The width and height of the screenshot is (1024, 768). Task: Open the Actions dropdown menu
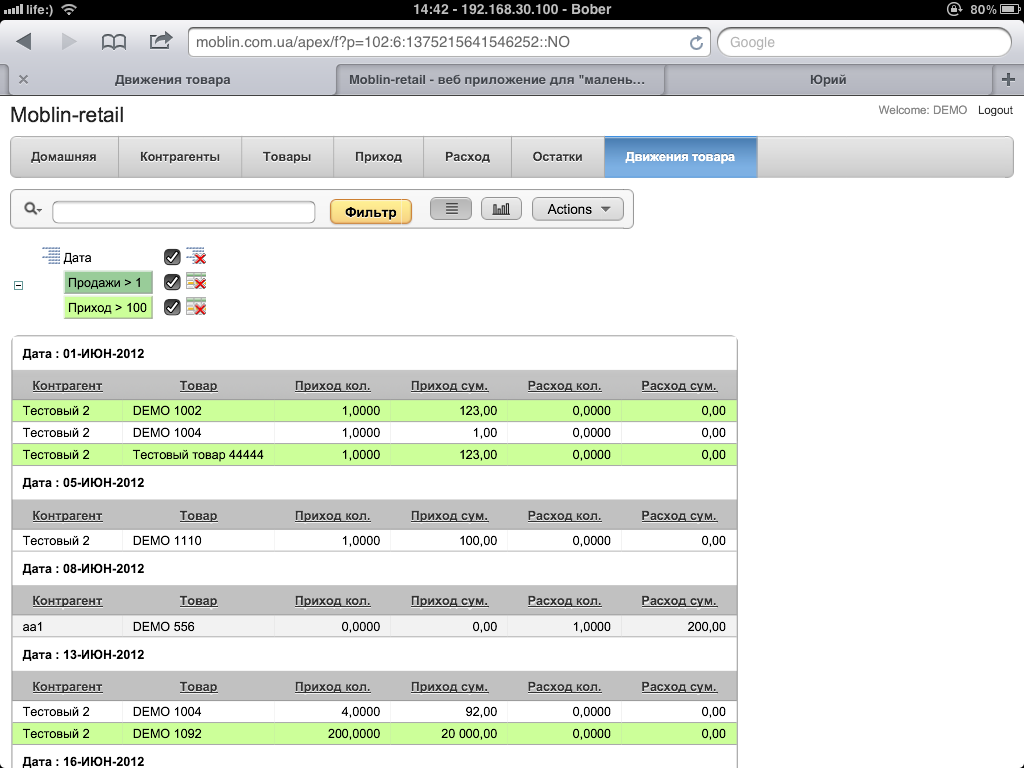578,209
